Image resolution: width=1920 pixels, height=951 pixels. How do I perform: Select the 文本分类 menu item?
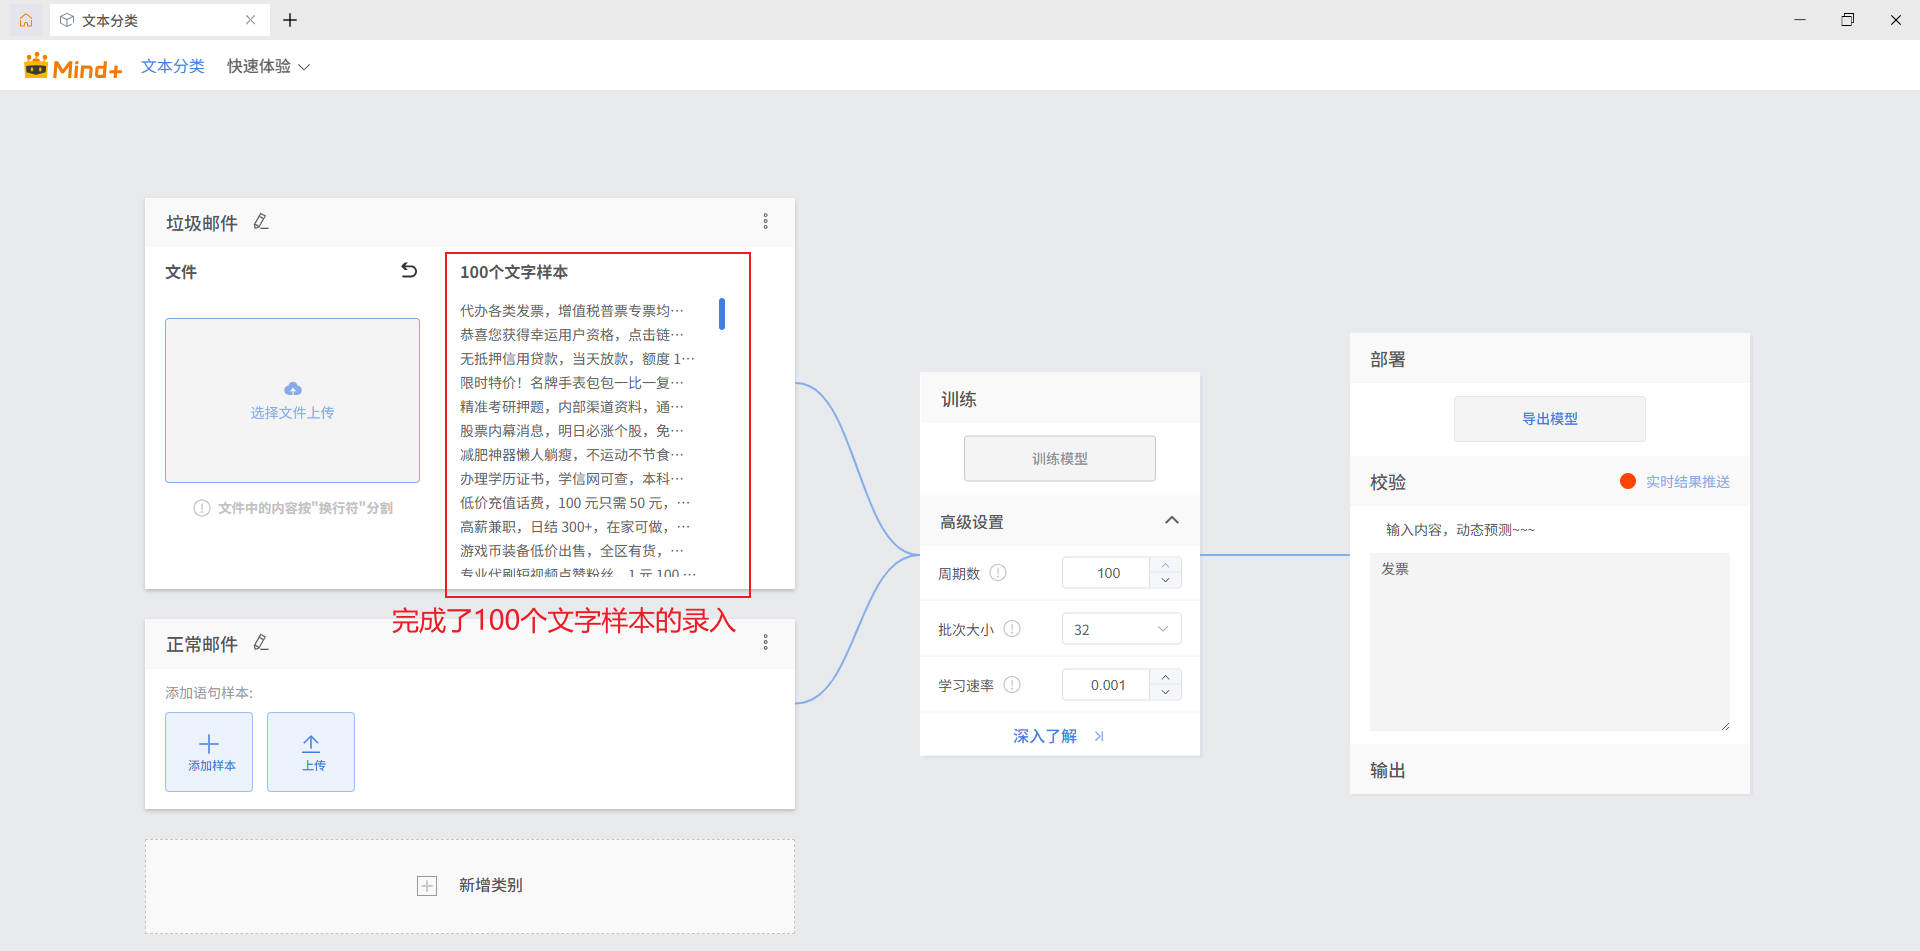(x=173, y=66)
